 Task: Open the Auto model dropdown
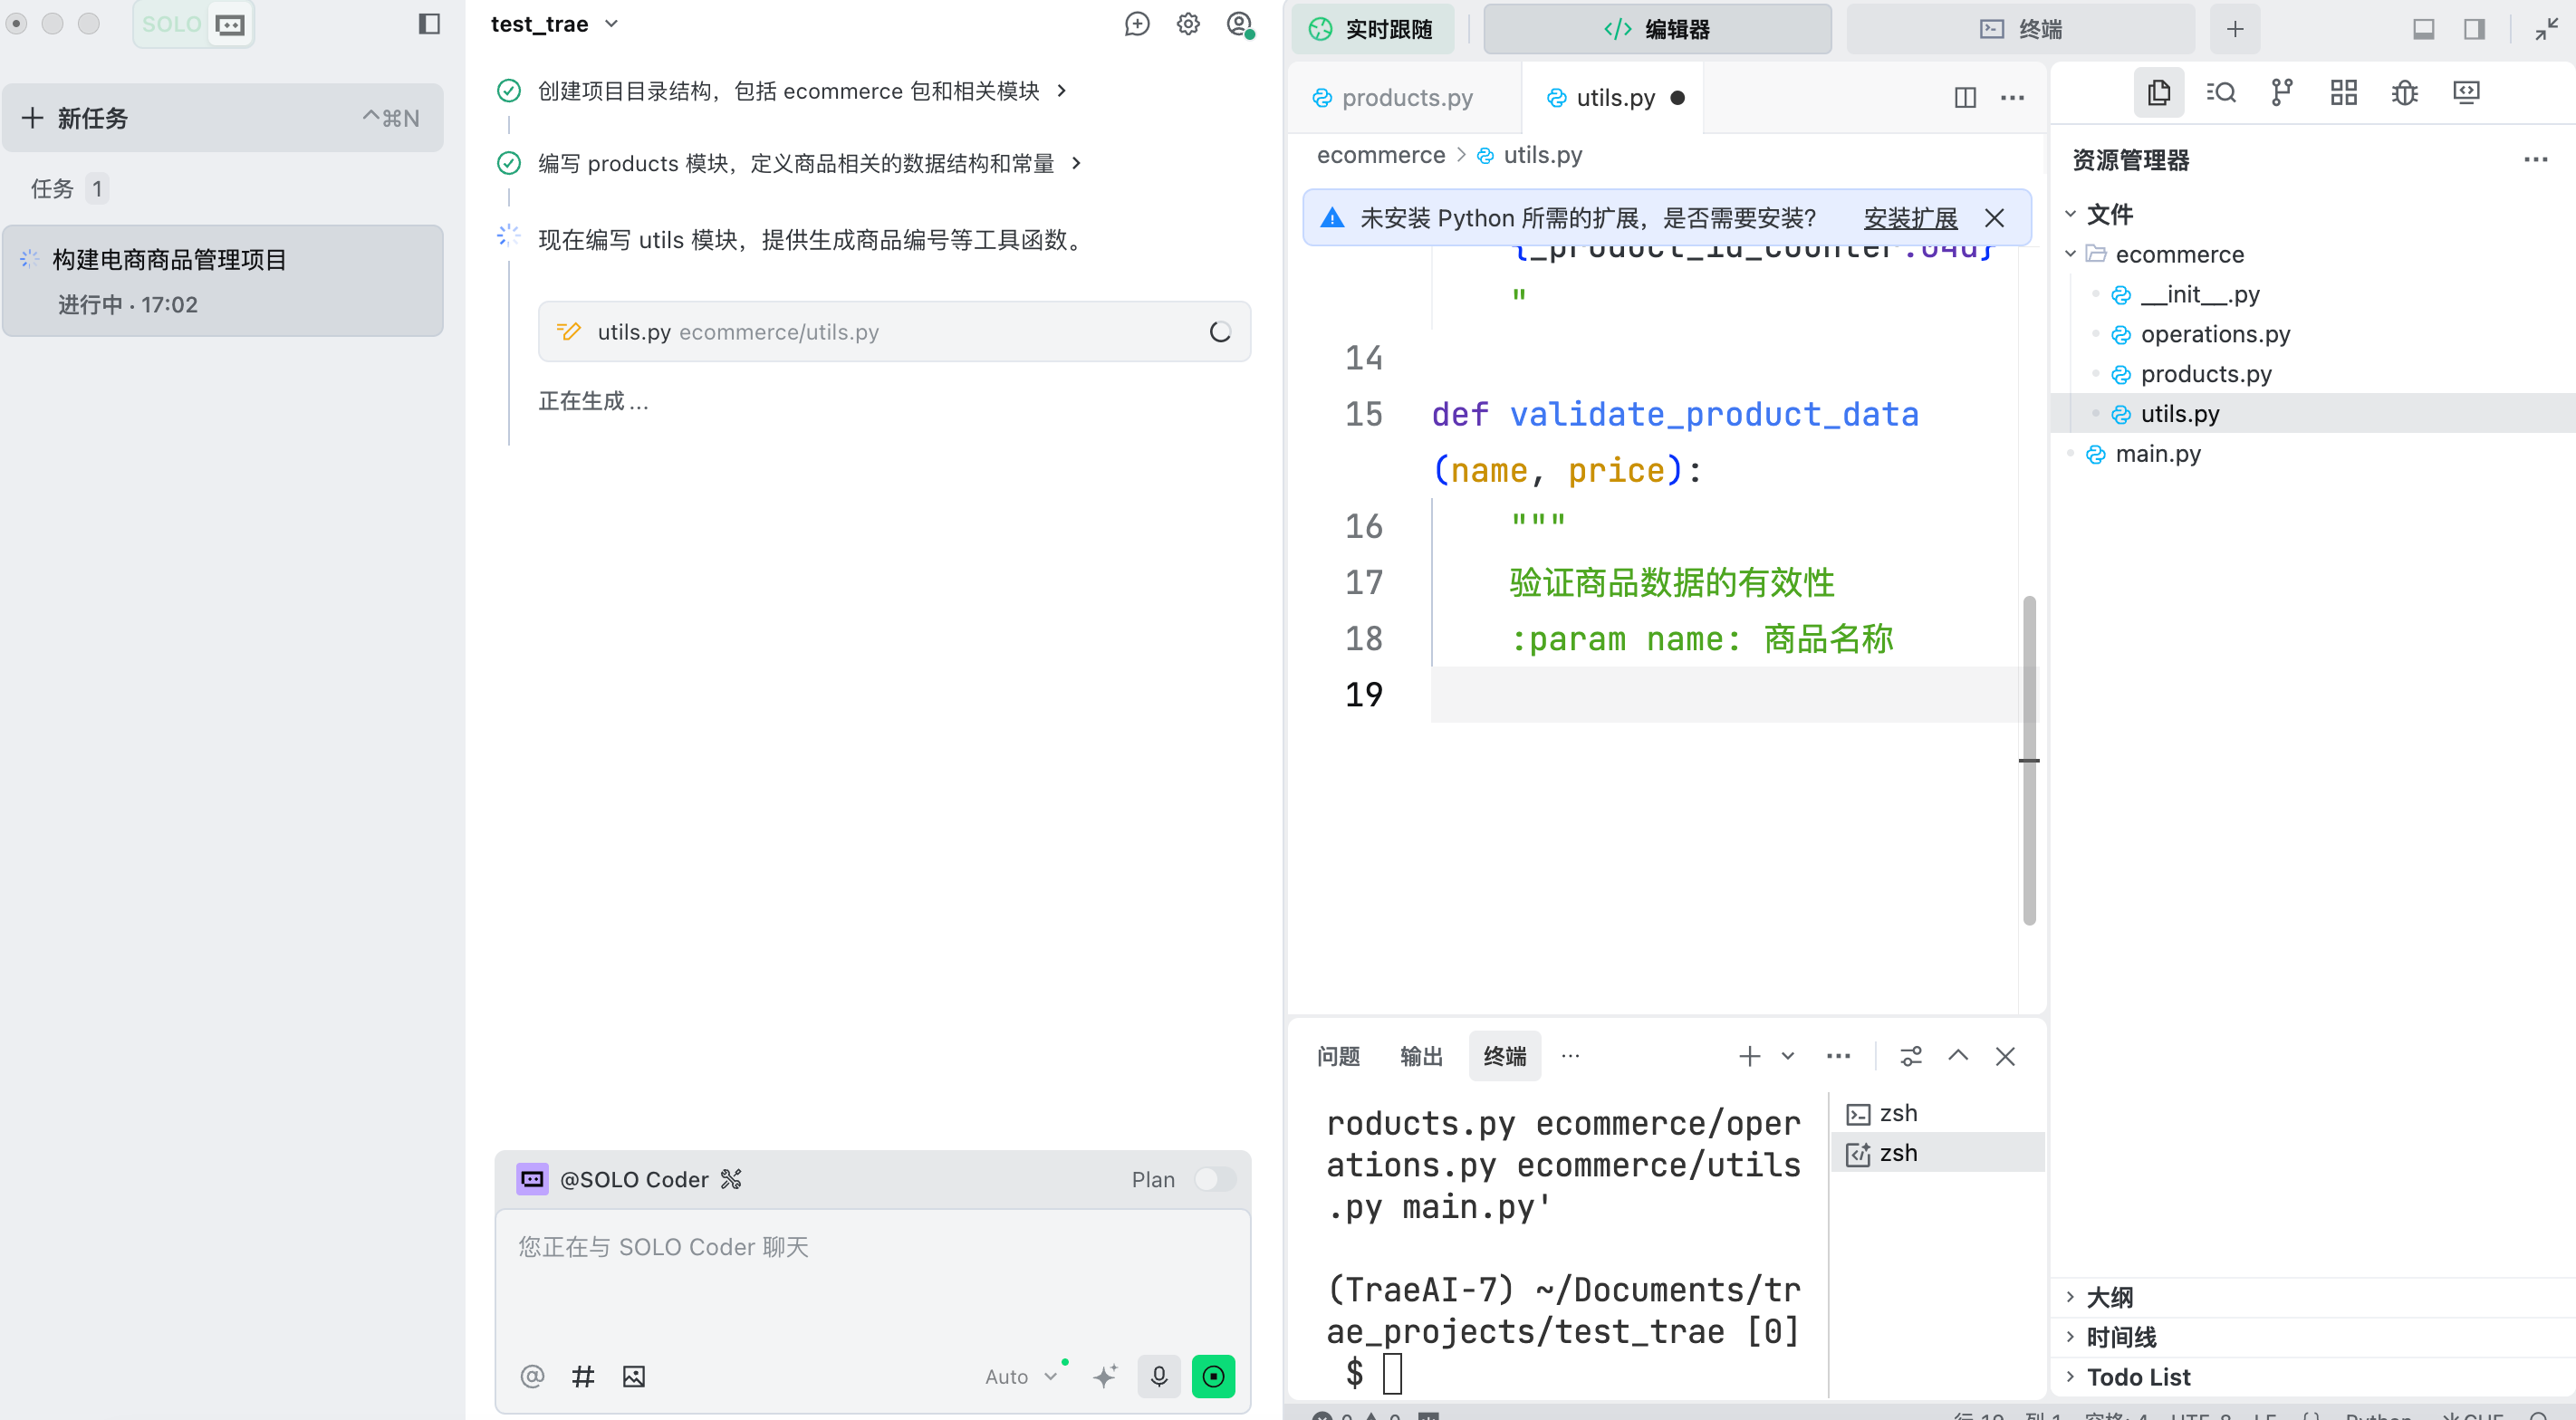point(1020,1376)
